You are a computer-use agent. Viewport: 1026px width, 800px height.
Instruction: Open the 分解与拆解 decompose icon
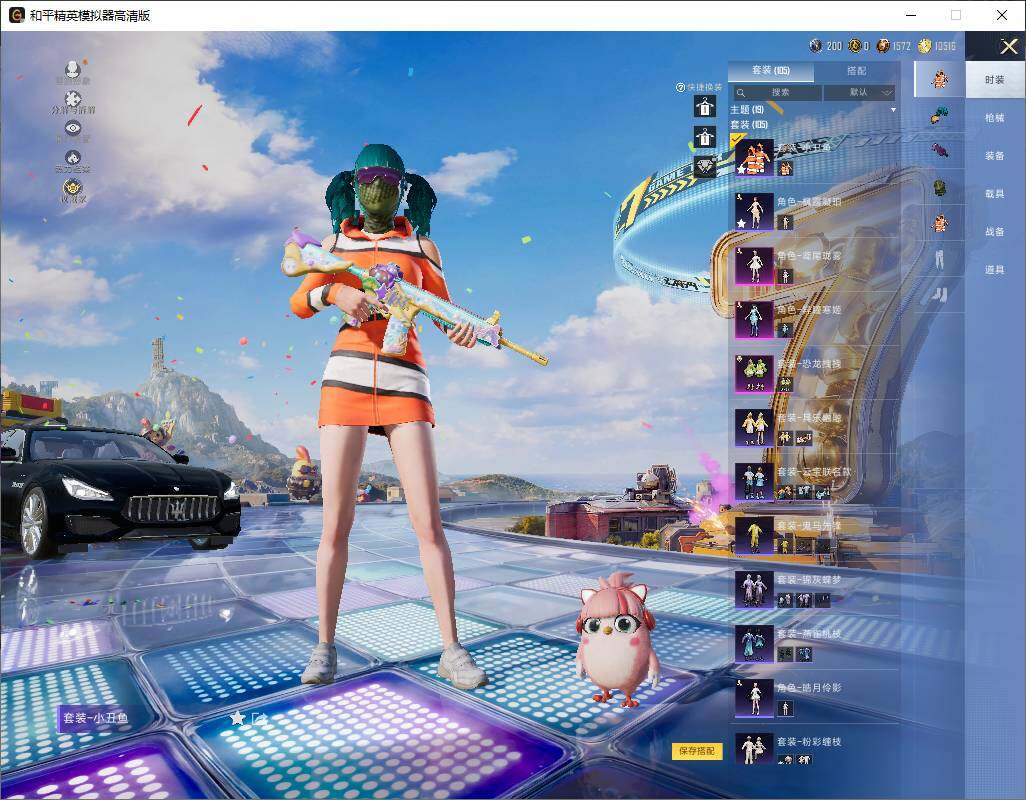click(x=73, y=99)
